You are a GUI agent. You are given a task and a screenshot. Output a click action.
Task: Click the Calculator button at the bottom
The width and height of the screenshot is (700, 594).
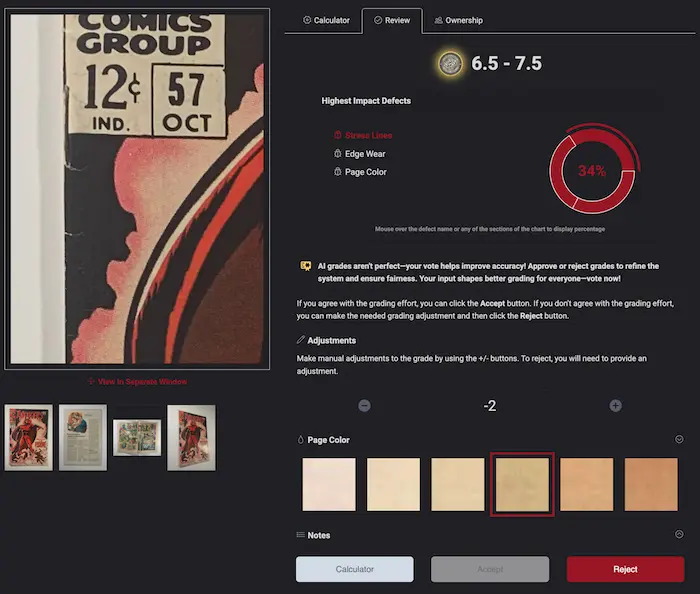coord(354,569)
